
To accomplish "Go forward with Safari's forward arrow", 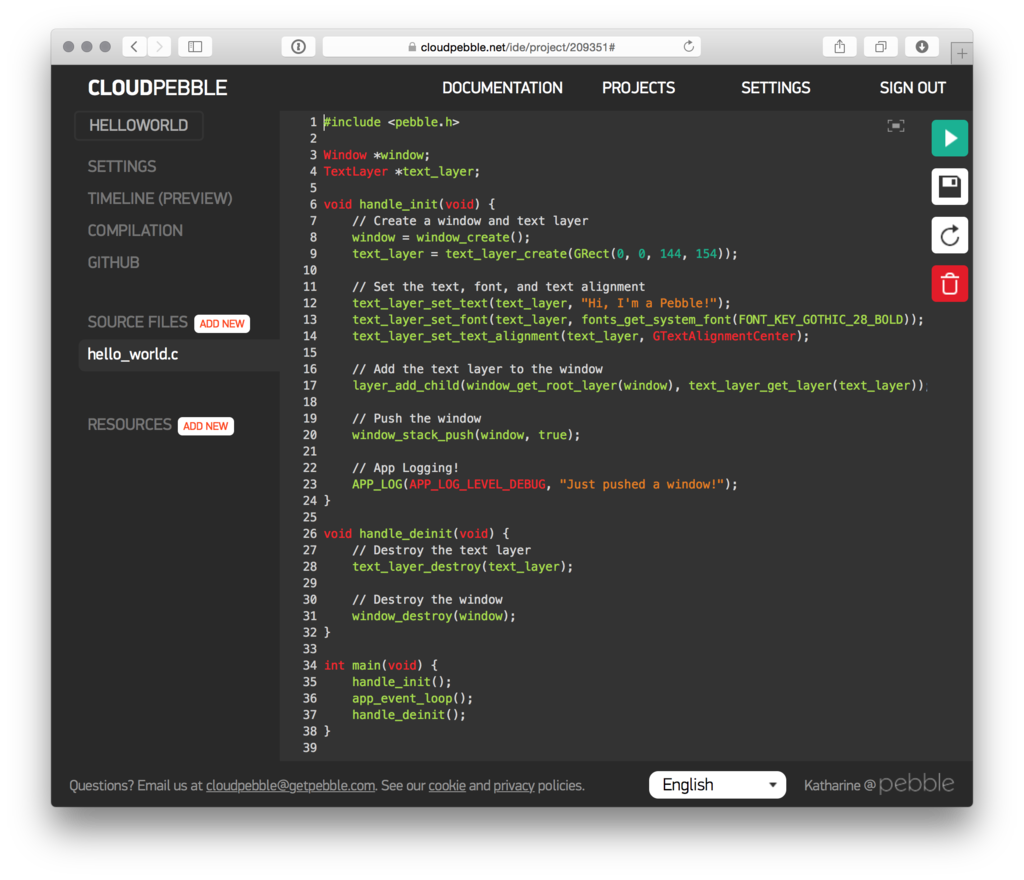I will tap(159, 46).
